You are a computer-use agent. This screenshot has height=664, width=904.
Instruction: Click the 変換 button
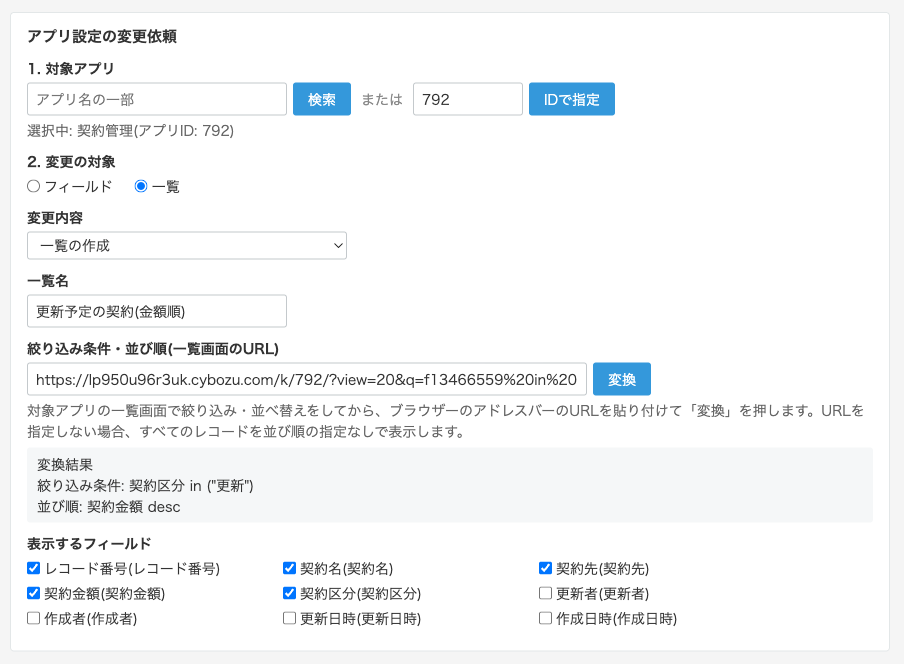tap(622, 379)
